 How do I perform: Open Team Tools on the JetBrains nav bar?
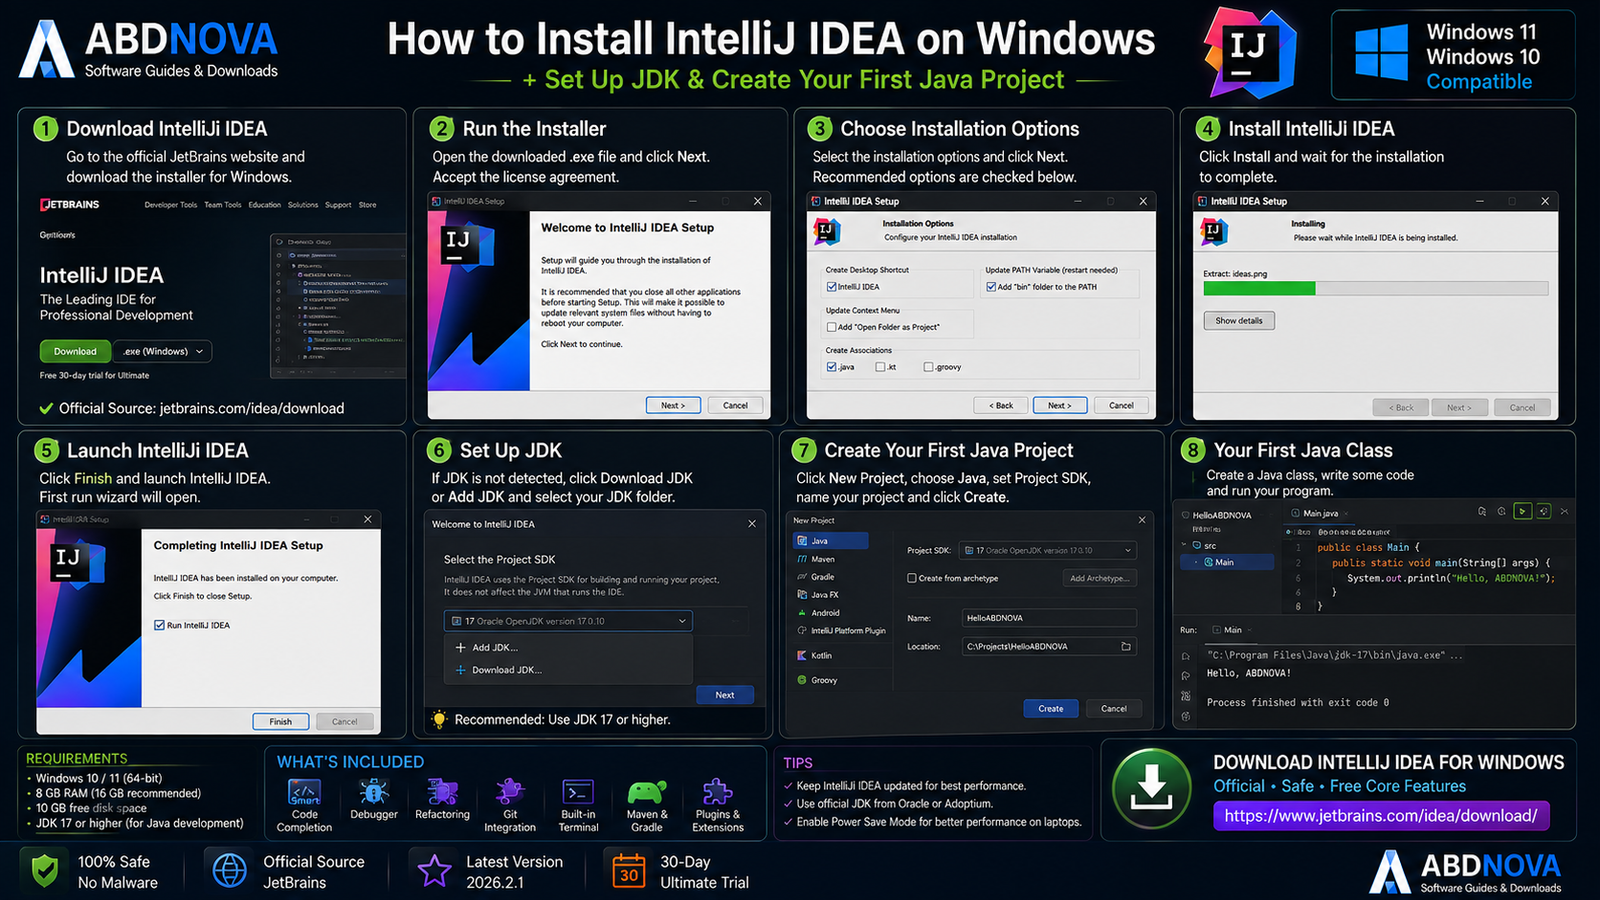(223, 205)
